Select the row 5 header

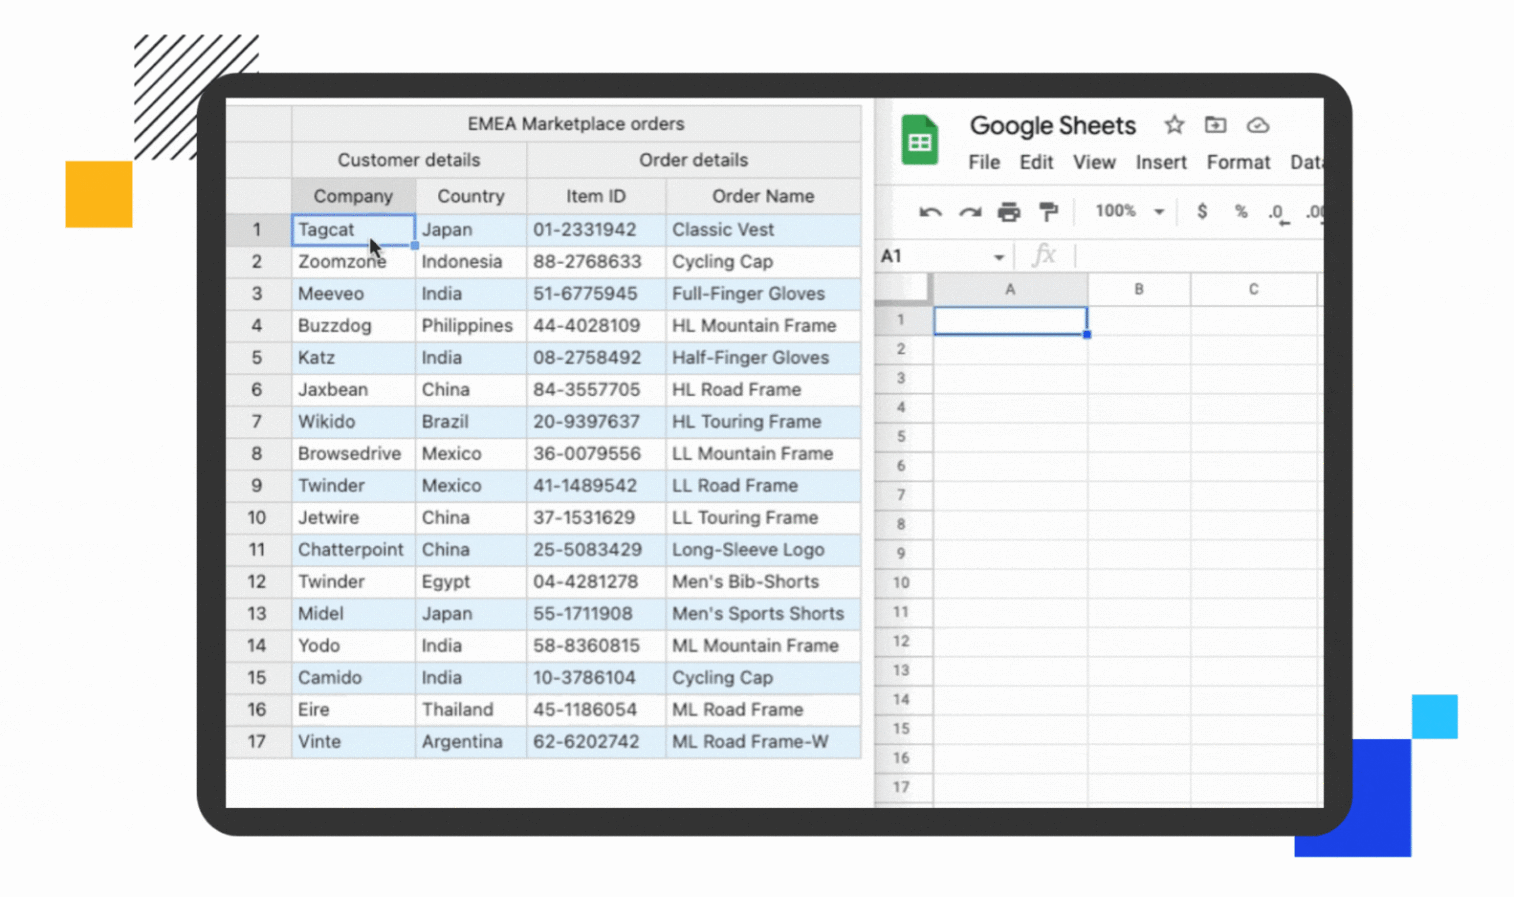click(x=901, y=437)
